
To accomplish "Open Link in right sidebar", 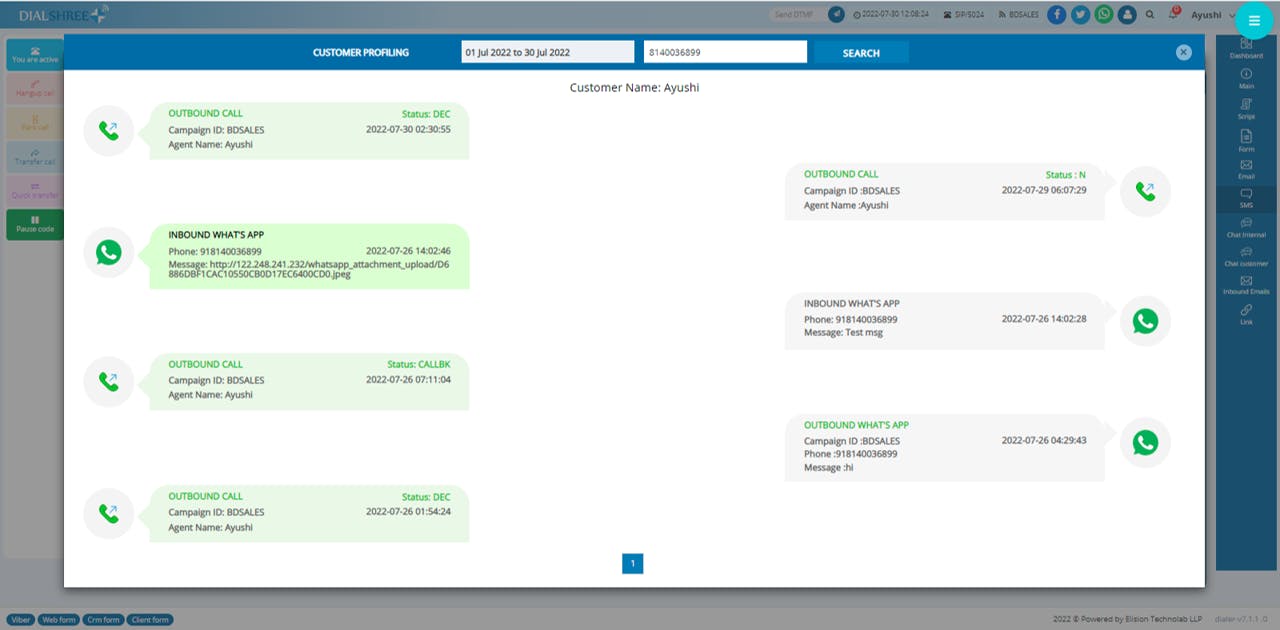I will [x=1246, y=315].
